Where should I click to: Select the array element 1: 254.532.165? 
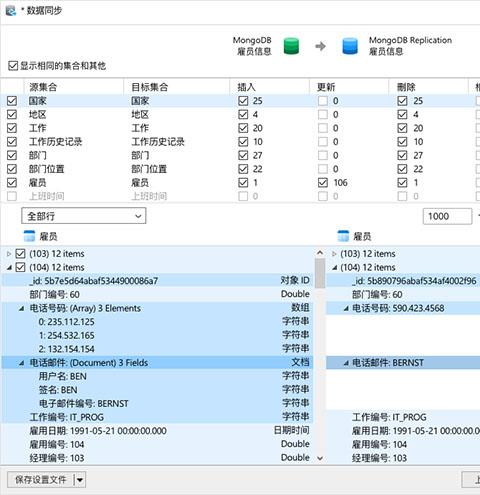click(157, 335)
